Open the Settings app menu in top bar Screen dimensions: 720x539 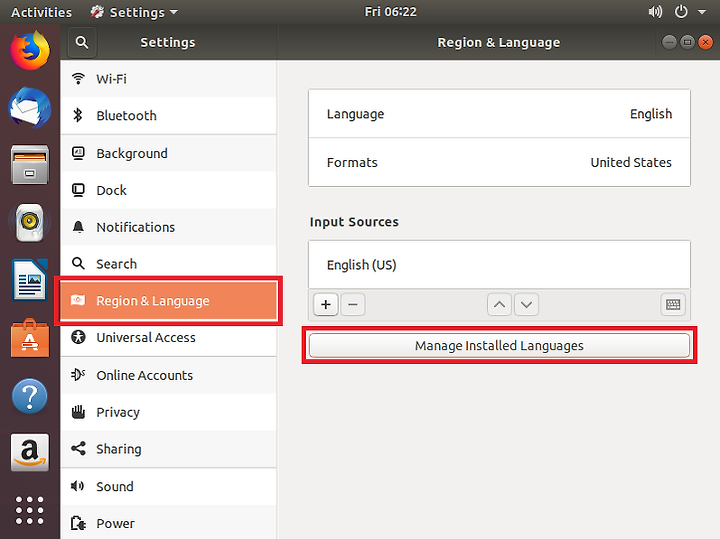[134, 12]
